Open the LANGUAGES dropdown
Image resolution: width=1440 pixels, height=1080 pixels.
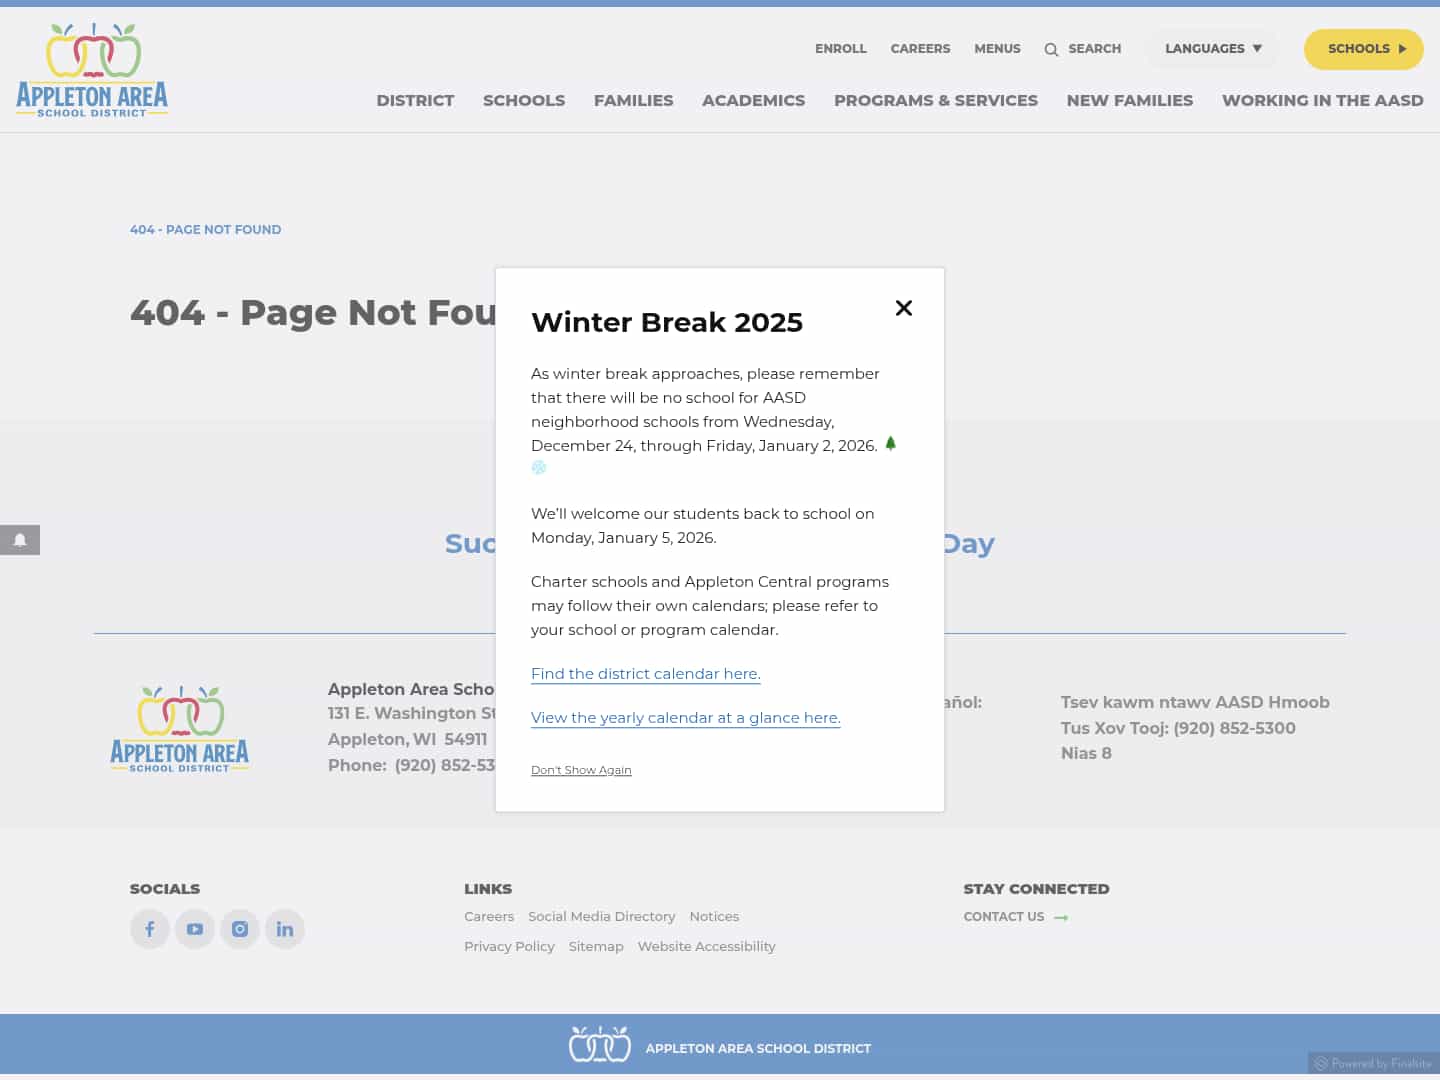1212,48
